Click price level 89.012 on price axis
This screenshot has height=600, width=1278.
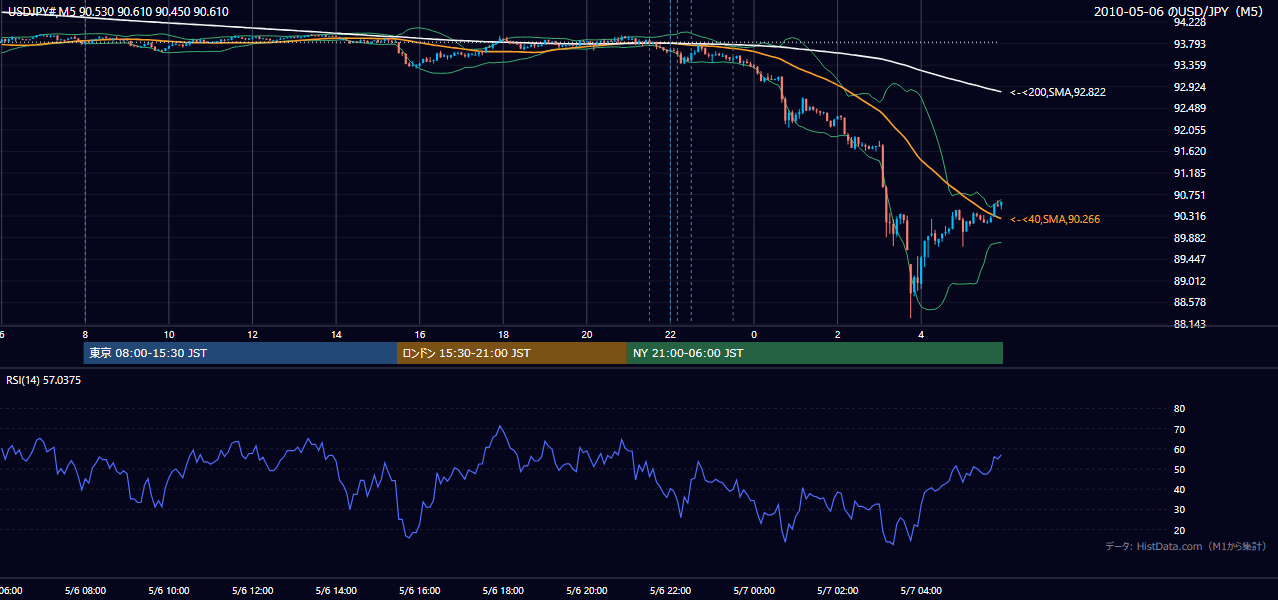point(1189,282)
